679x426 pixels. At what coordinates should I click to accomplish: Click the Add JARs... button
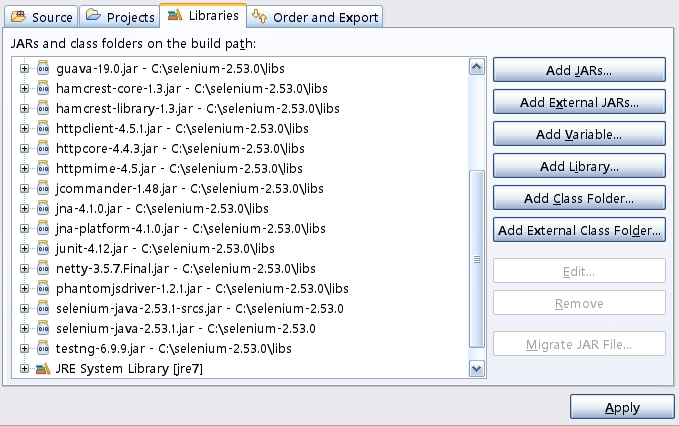coord(579,70)
